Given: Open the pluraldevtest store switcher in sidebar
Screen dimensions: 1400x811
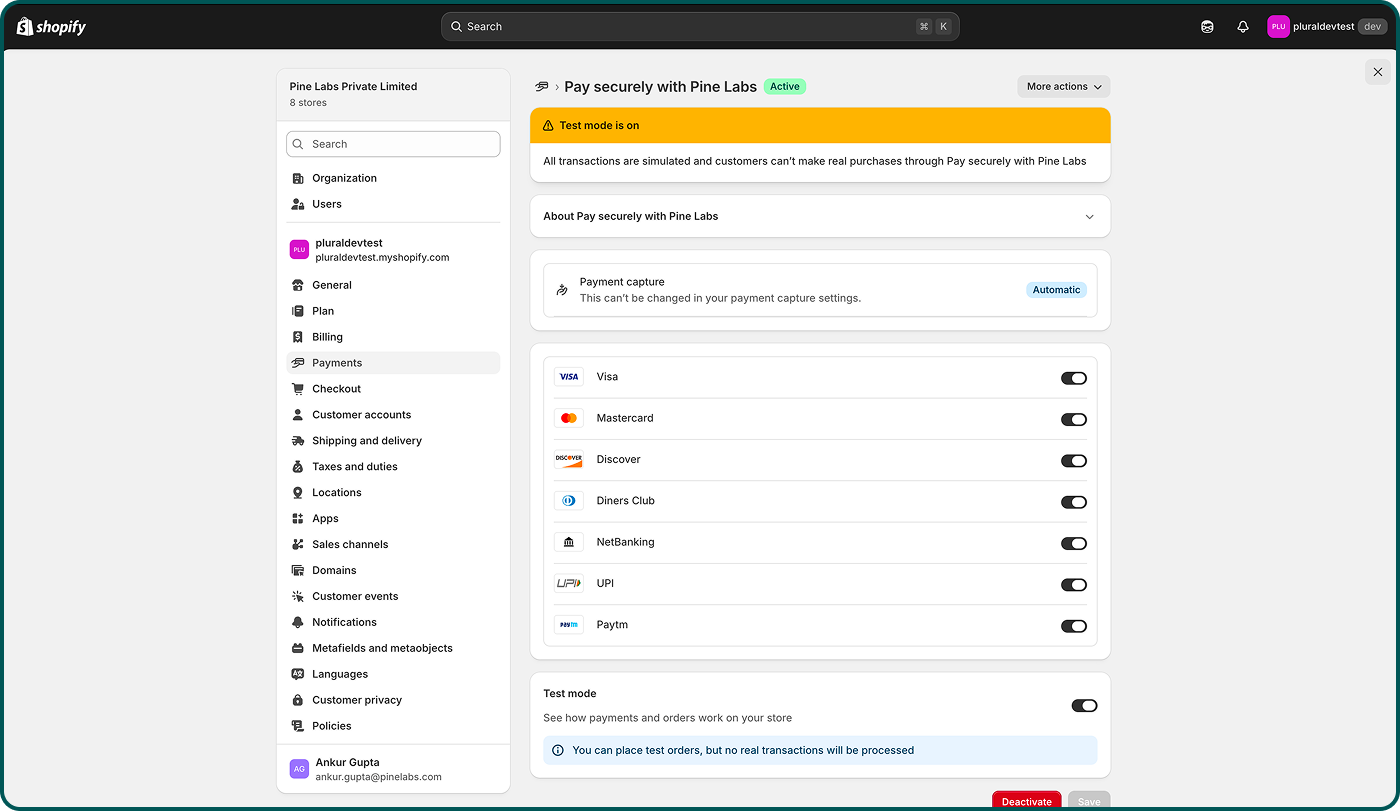Looking at the screenshot, I should (x=393, y=250).
